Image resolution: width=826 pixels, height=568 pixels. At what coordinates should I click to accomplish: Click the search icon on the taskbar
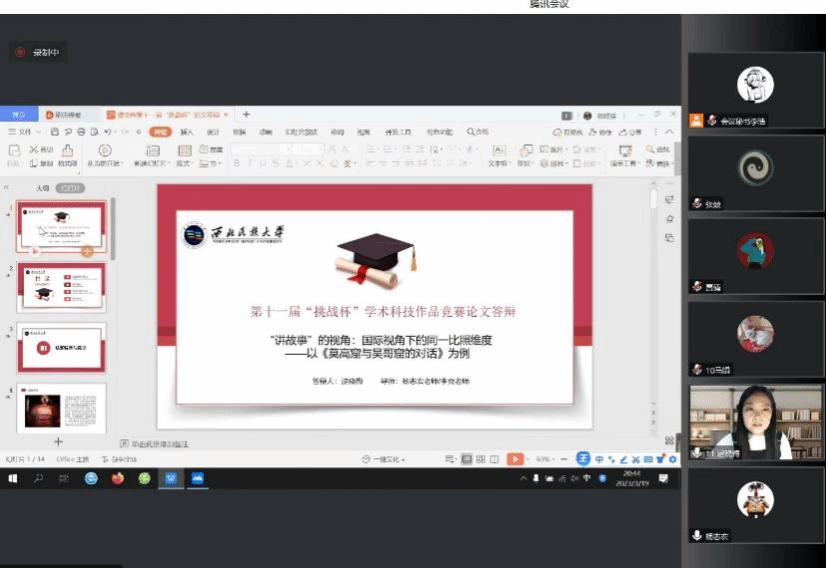click(39, 479)
